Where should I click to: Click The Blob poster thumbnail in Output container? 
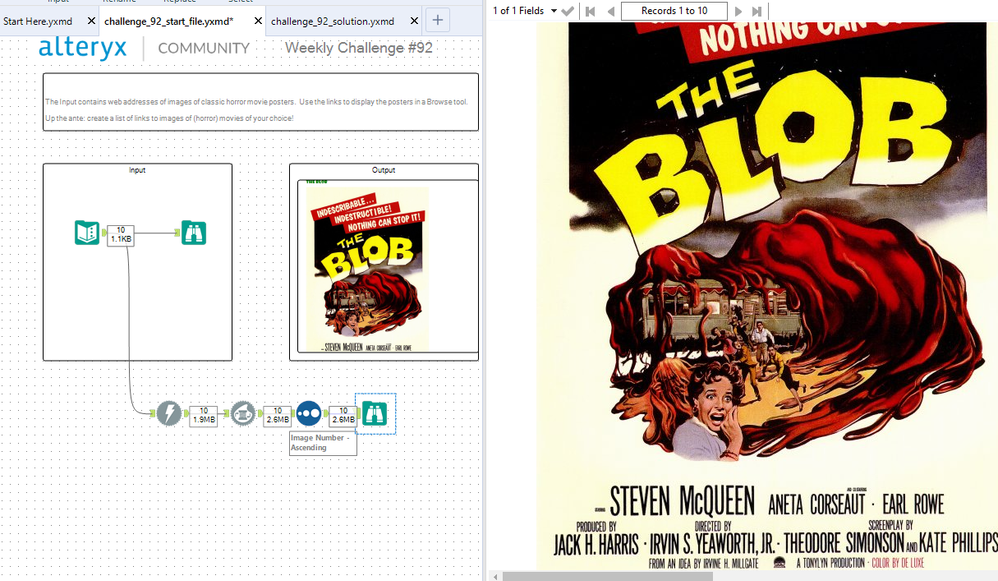(x=367, y=269)
